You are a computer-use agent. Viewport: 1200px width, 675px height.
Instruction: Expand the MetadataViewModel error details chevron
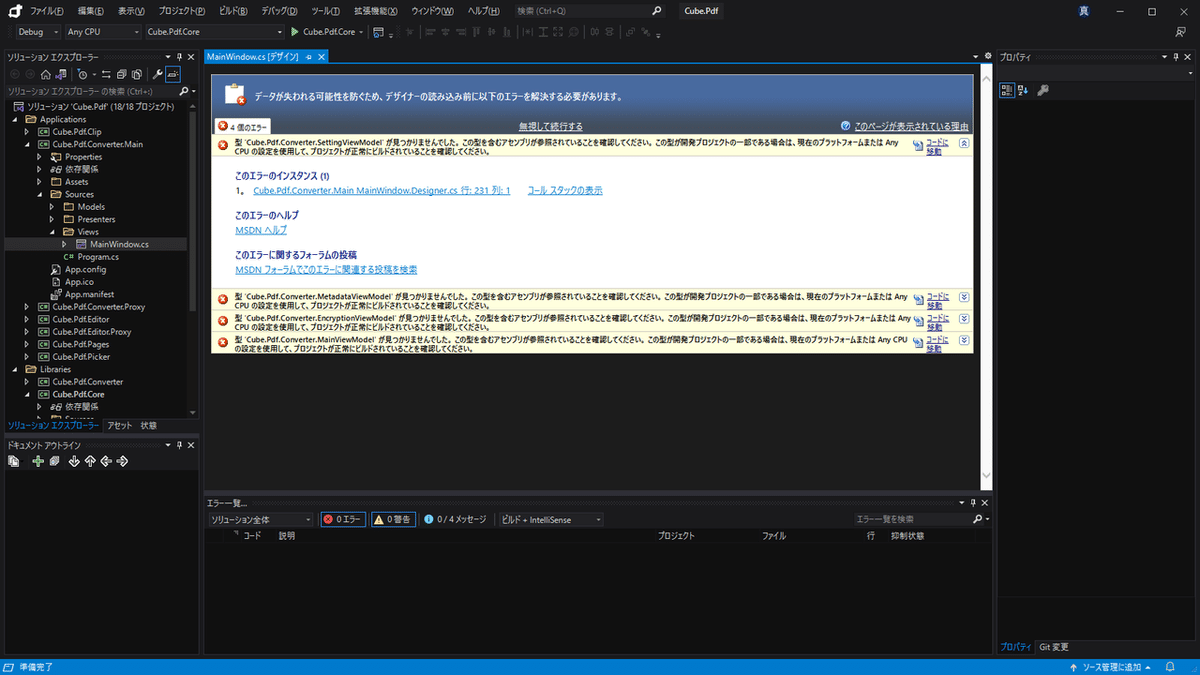pyautogui.click(x=964, y=297)
